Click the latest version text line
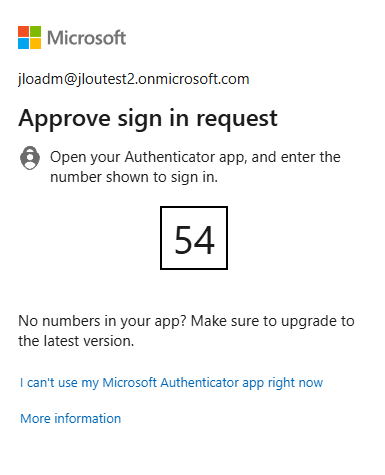This screenshot has width=385, height=475. [76, 341]
